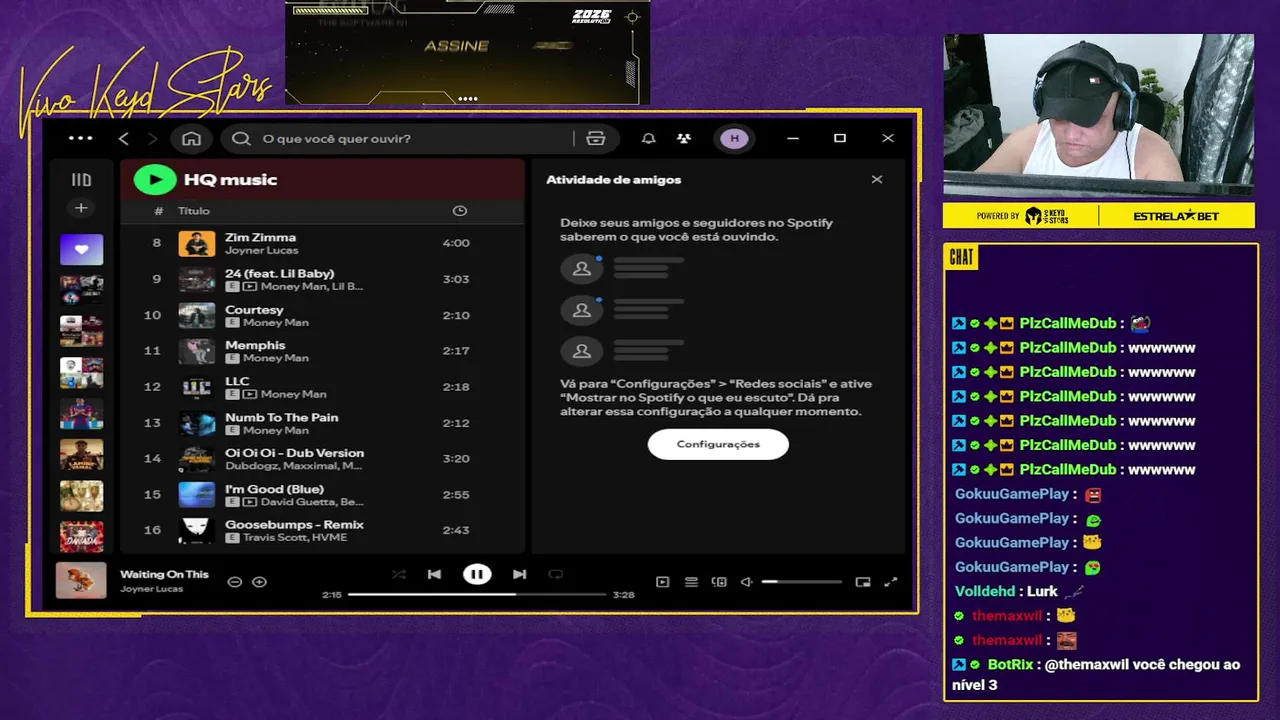Open the Spotify Home page

pos(192,138)
